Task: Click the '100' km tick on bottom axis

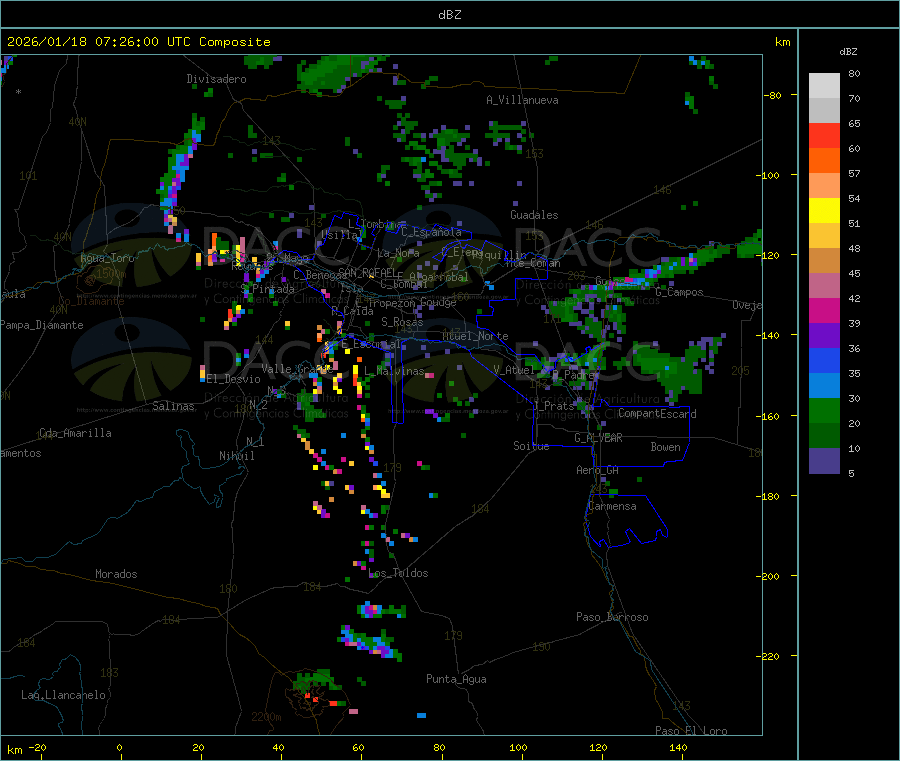Action: (518, 747)
